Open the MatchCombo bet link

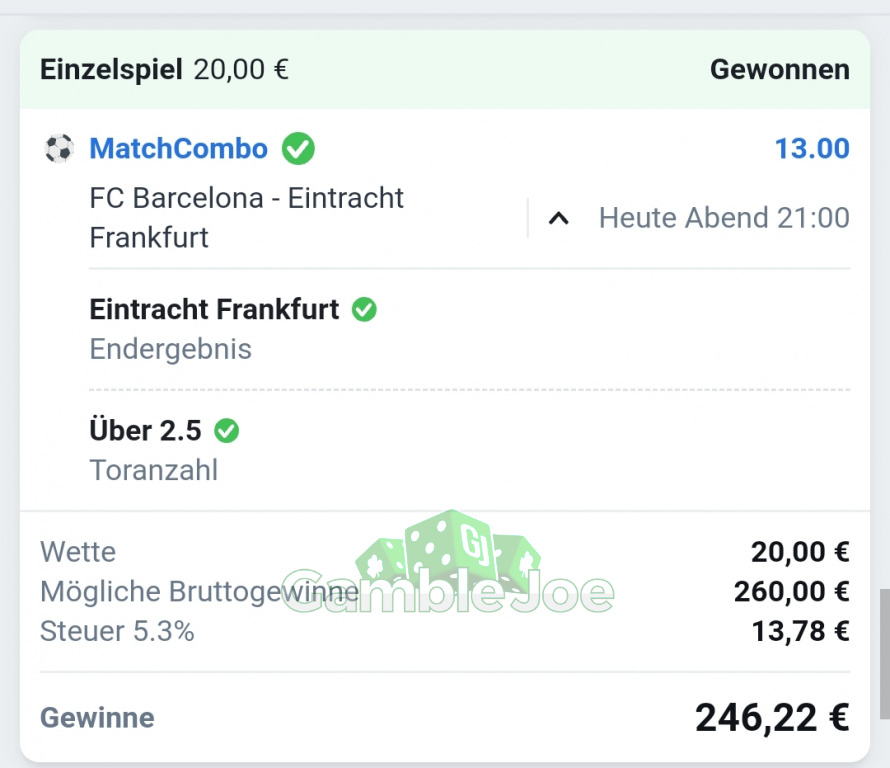(178, 149)
